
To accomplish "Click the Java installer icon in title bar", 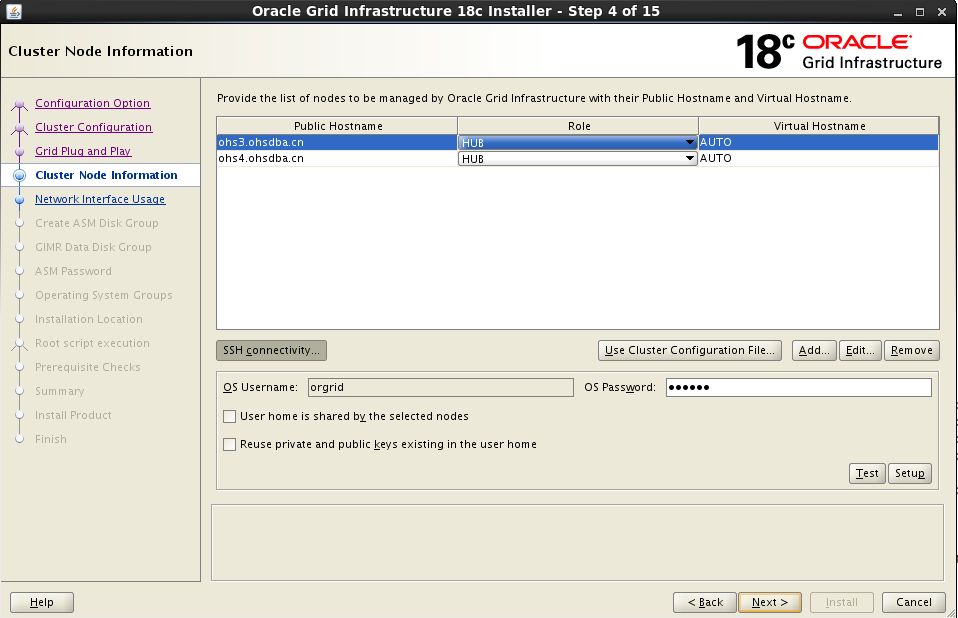I will tap(13, 11).
